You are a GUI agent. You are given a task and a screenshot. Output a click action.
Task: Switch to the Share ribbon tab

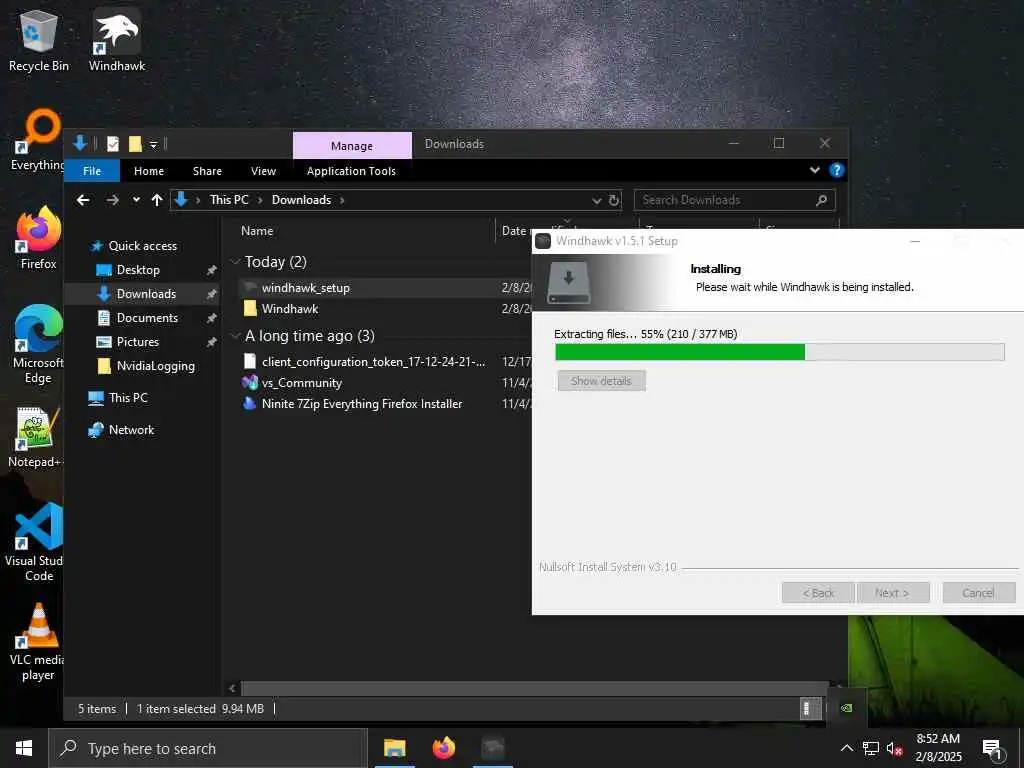(207, 170)
